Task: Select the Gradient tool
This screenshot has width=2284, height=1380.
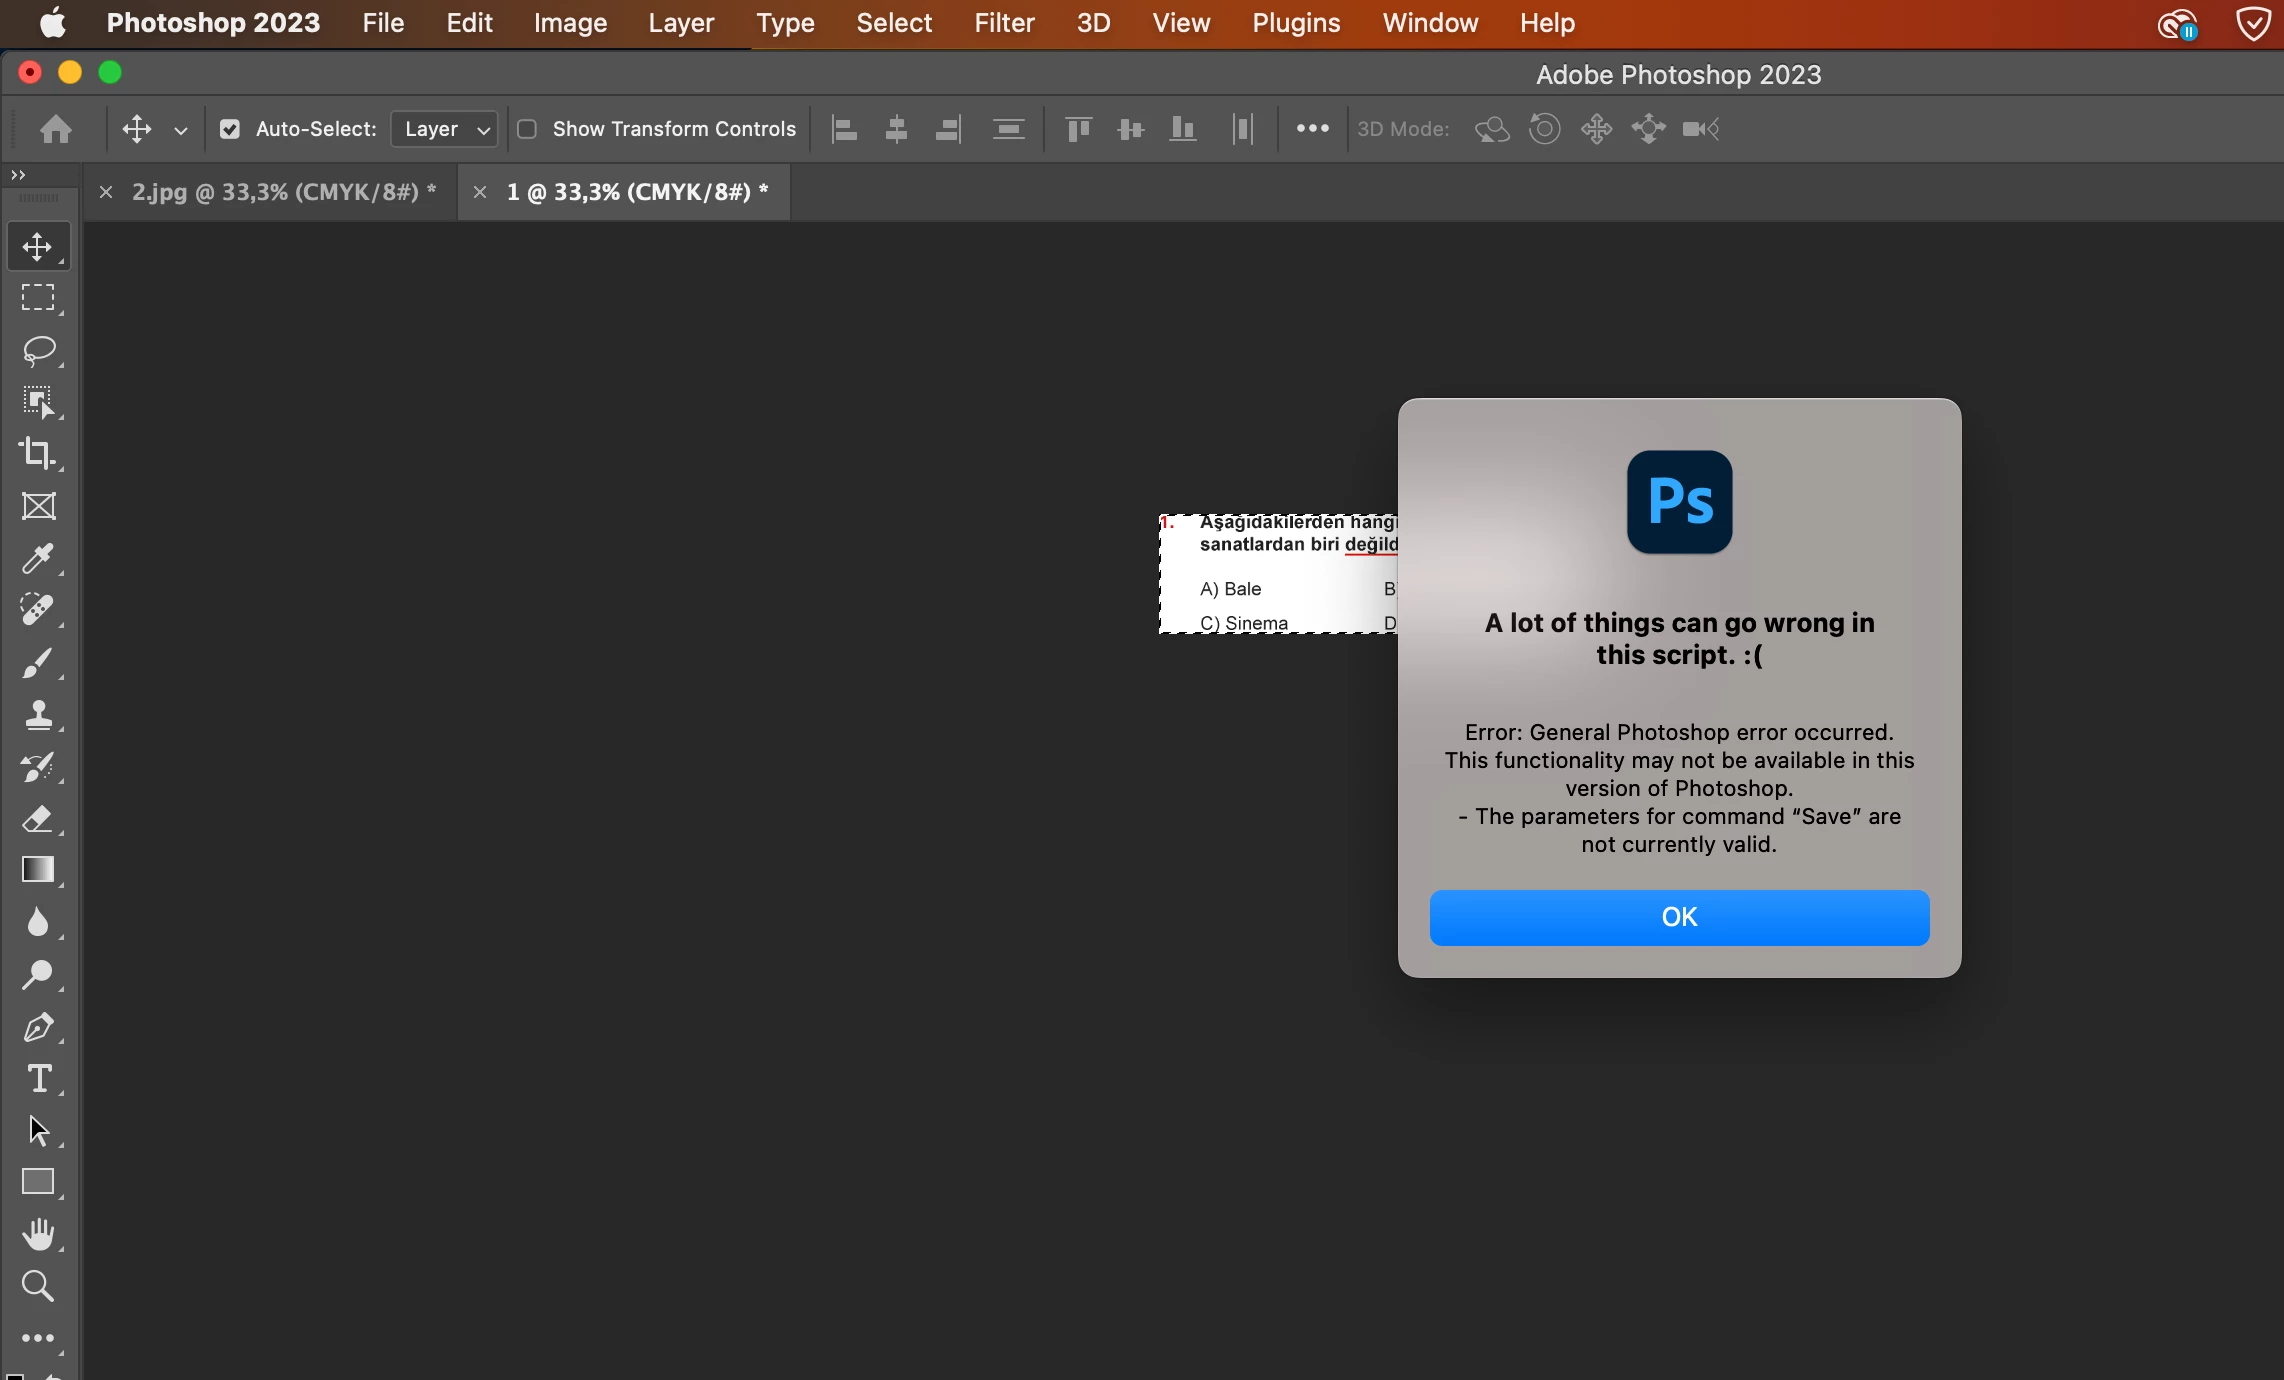Action: pyautogui.click(x=39, y=870)
